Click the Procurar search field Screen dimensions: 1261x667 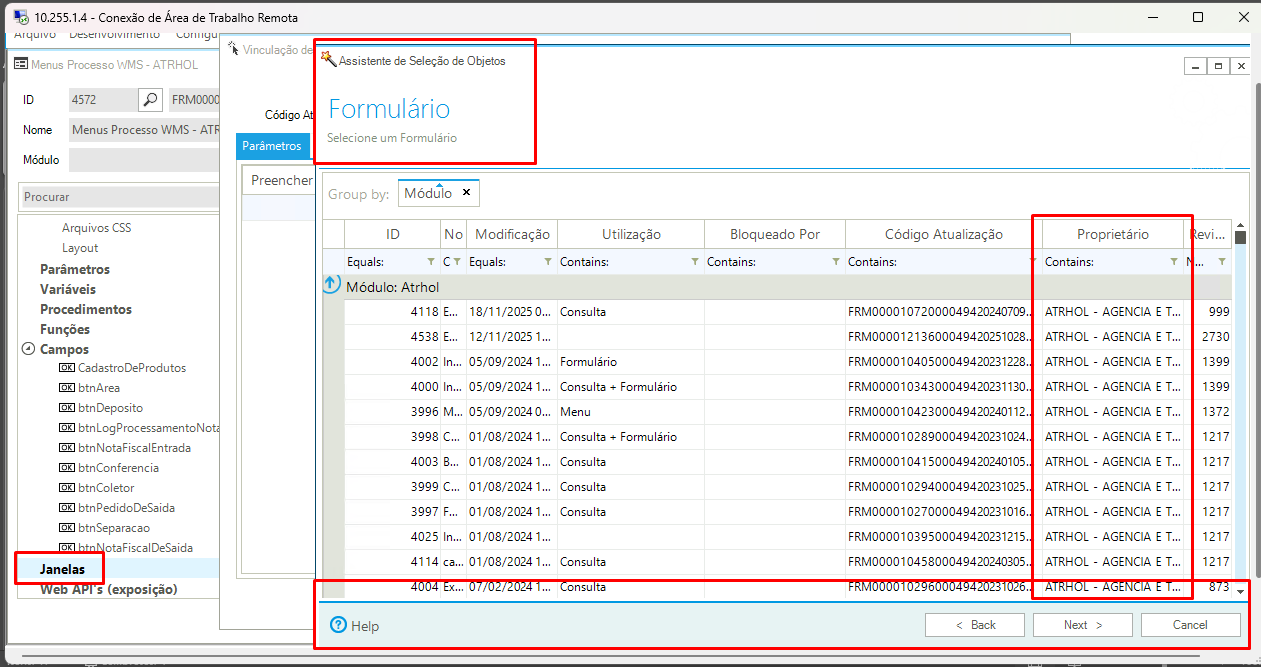(x=120, y=197)
